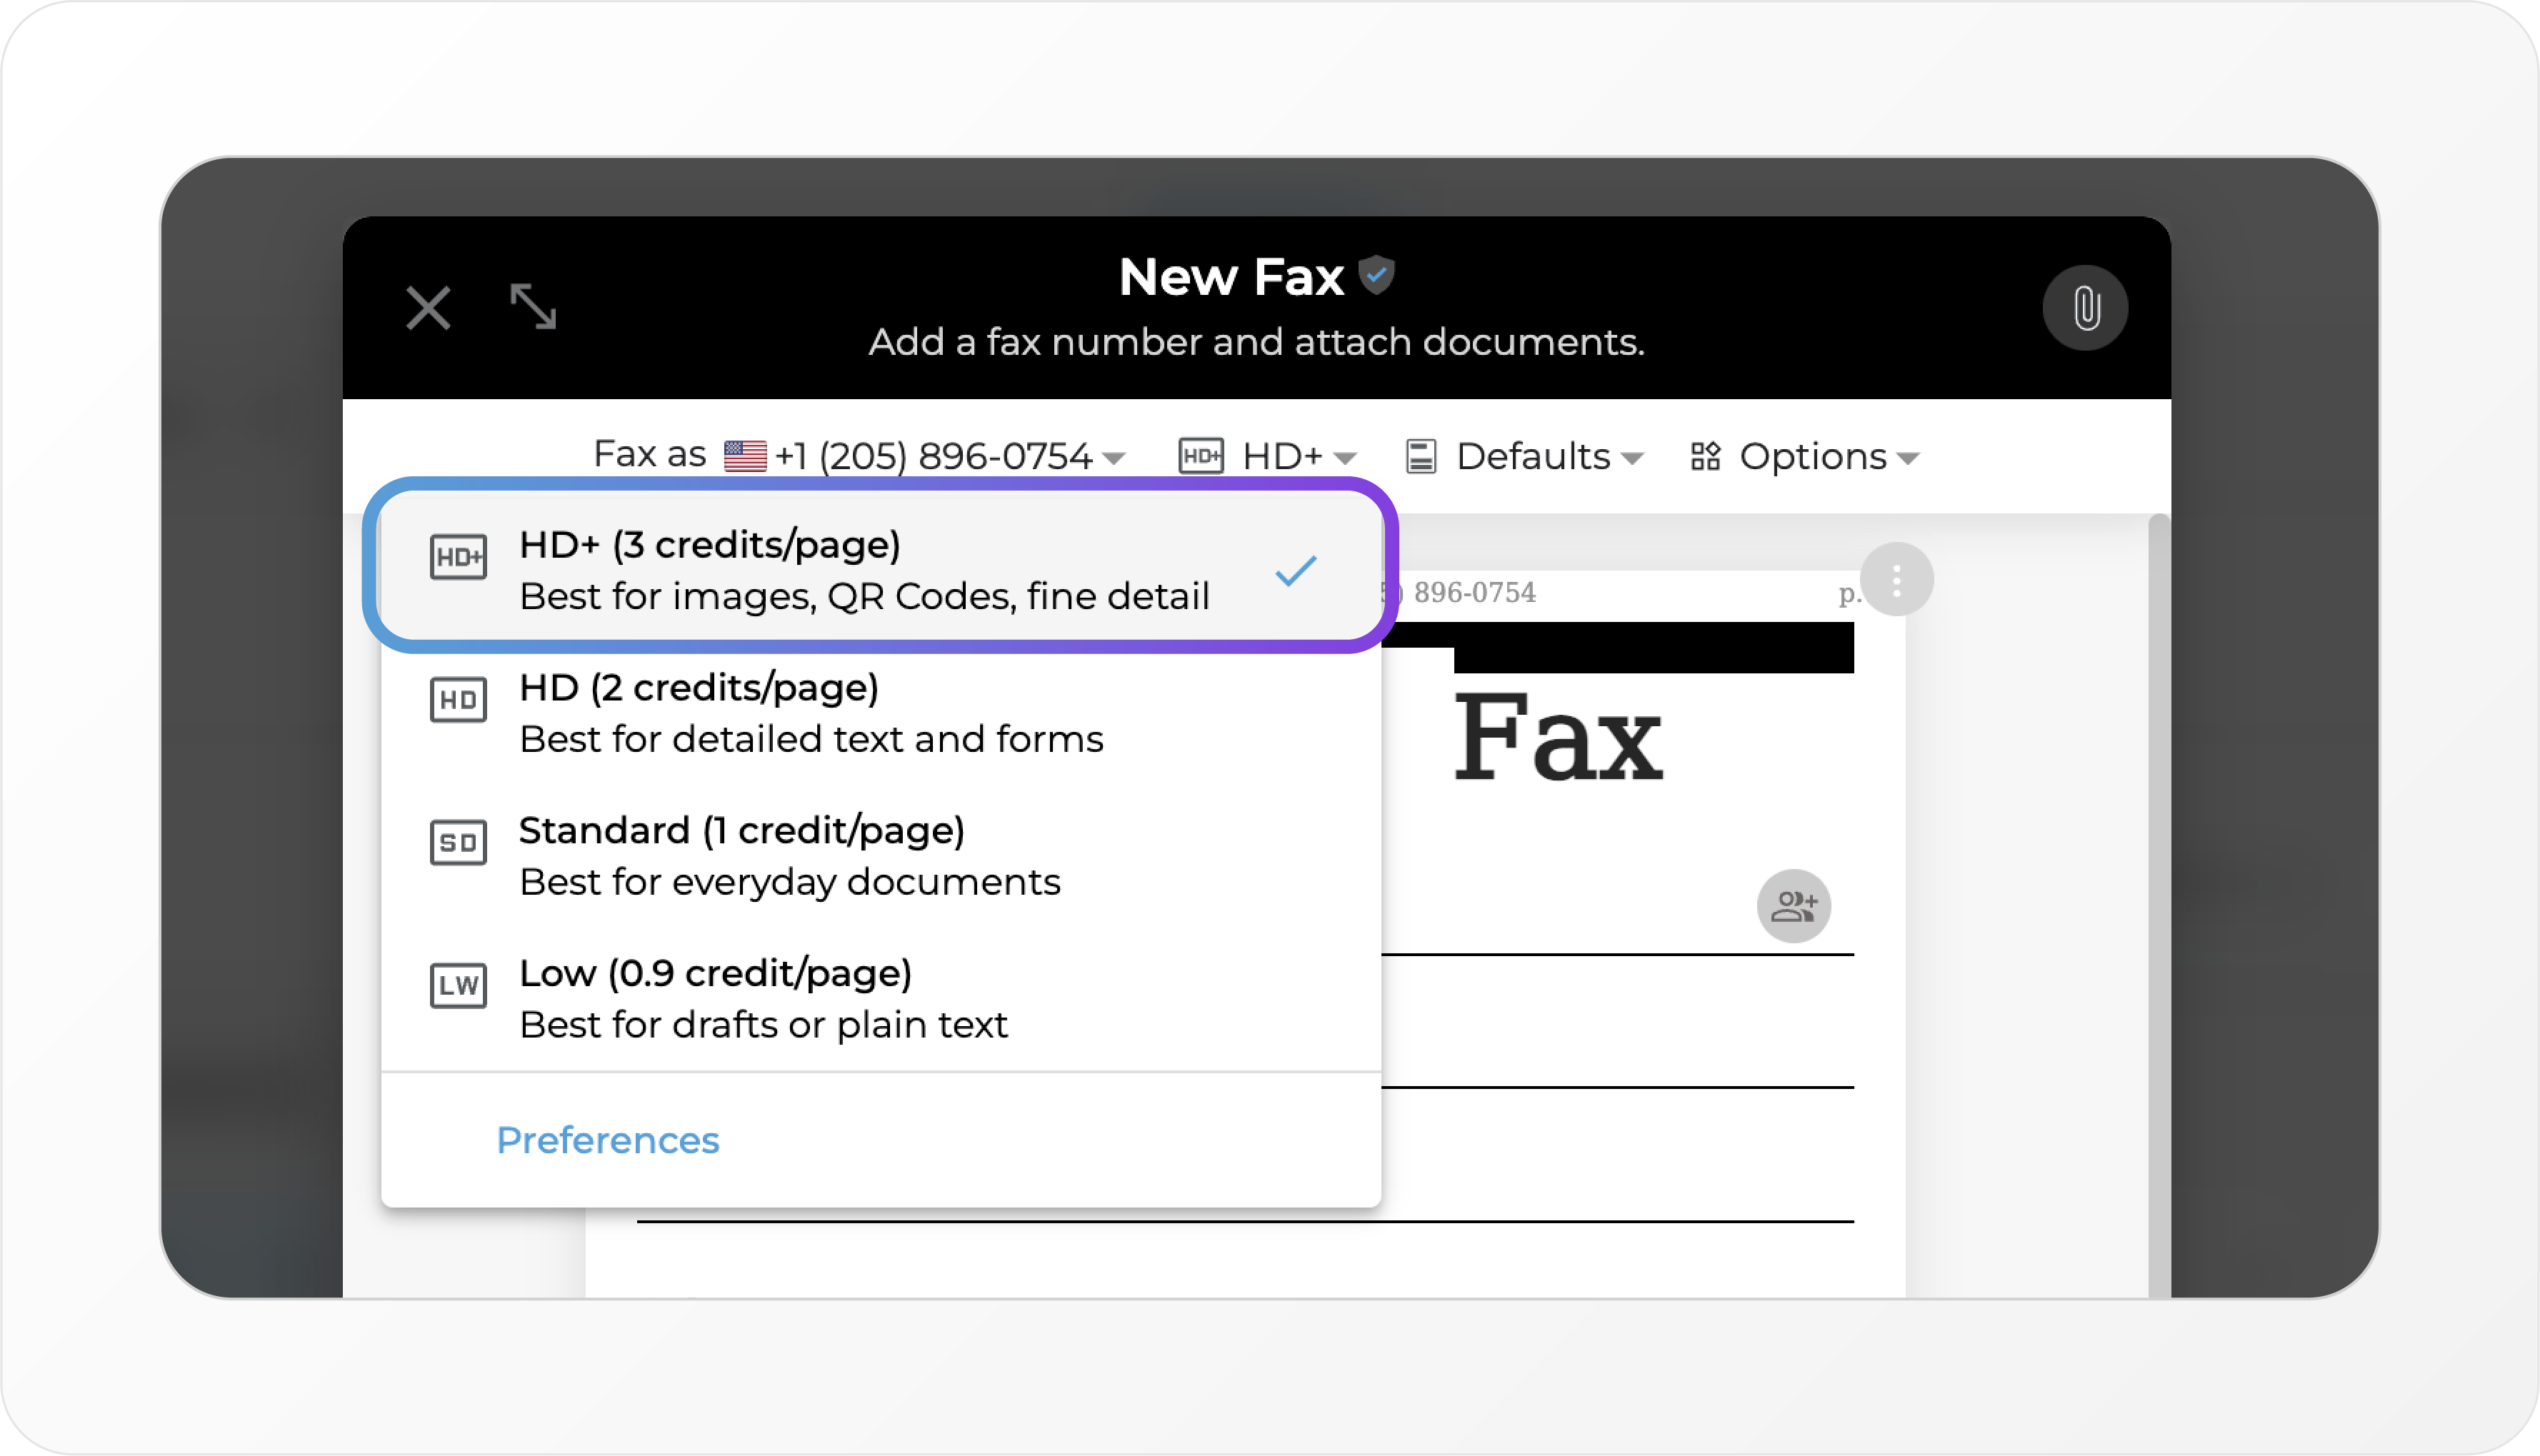
Task: Click the add contacts people icon
Action: [1794, 906]
